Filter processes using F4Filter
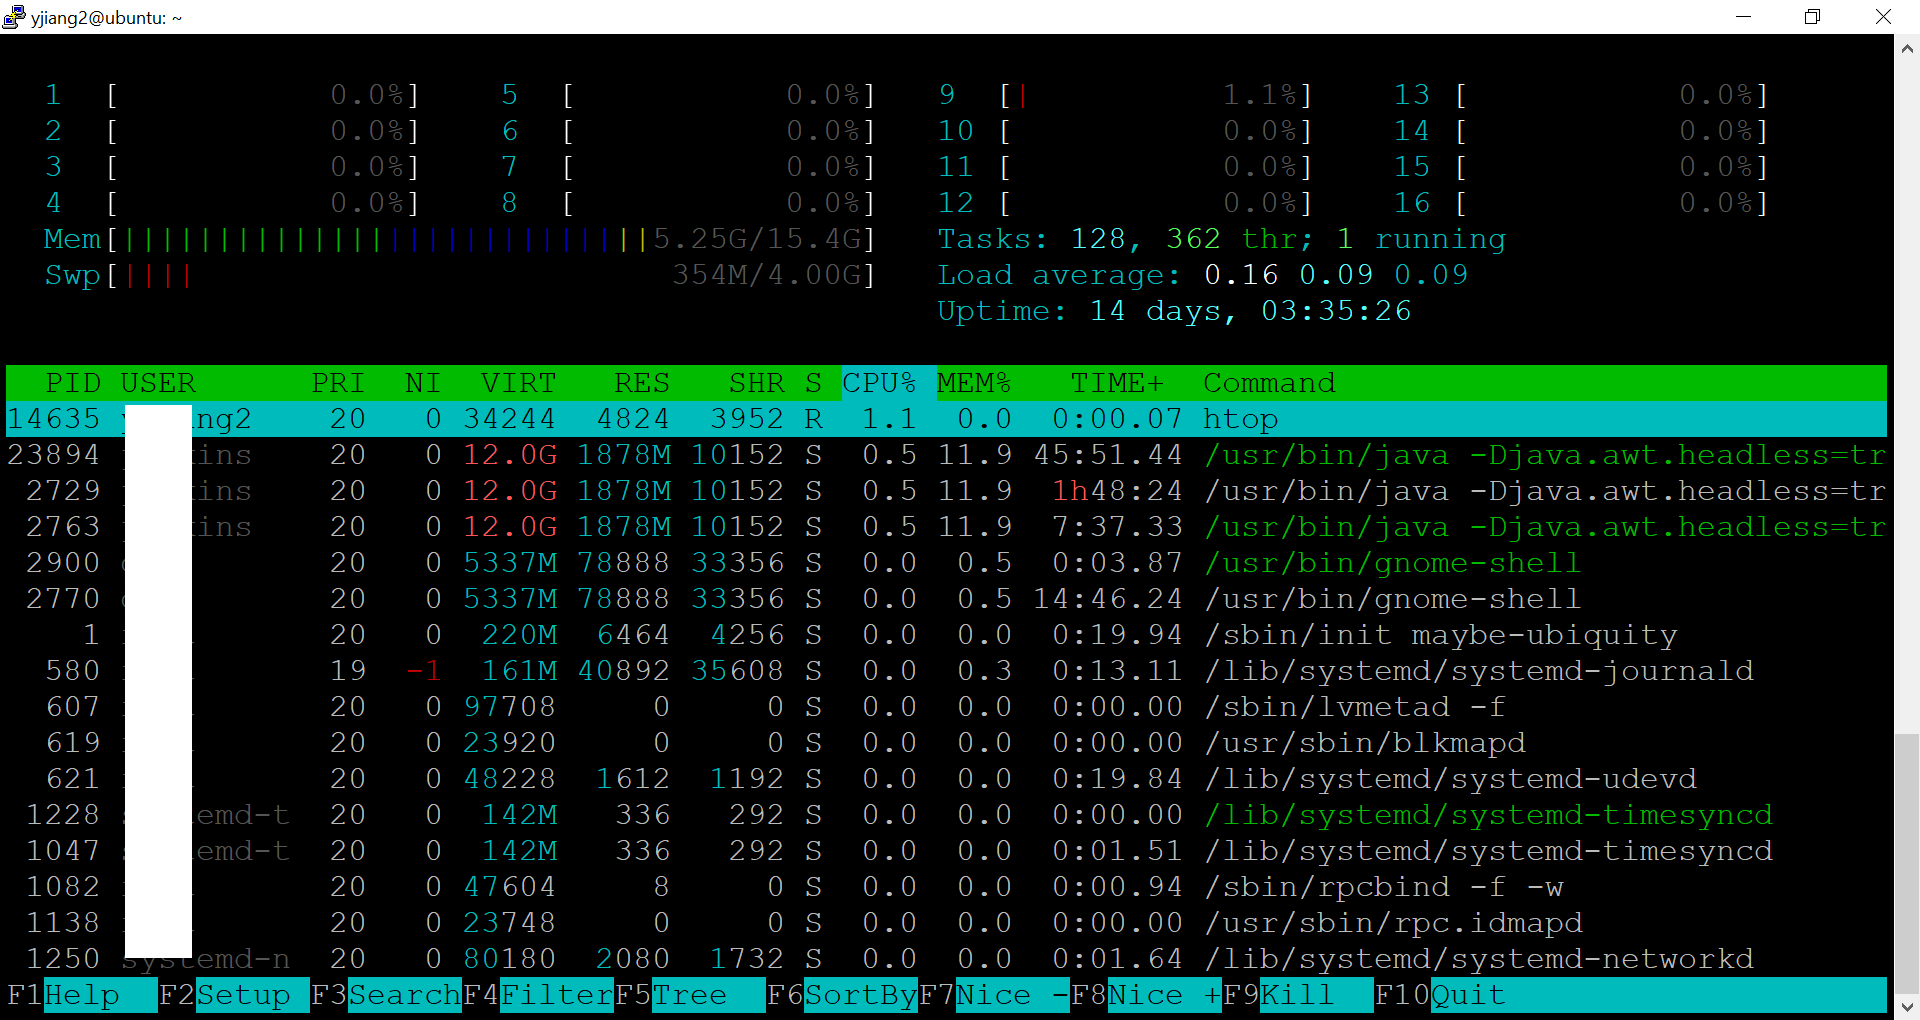Screen dimensions: 1920x1020 point(540,995)
